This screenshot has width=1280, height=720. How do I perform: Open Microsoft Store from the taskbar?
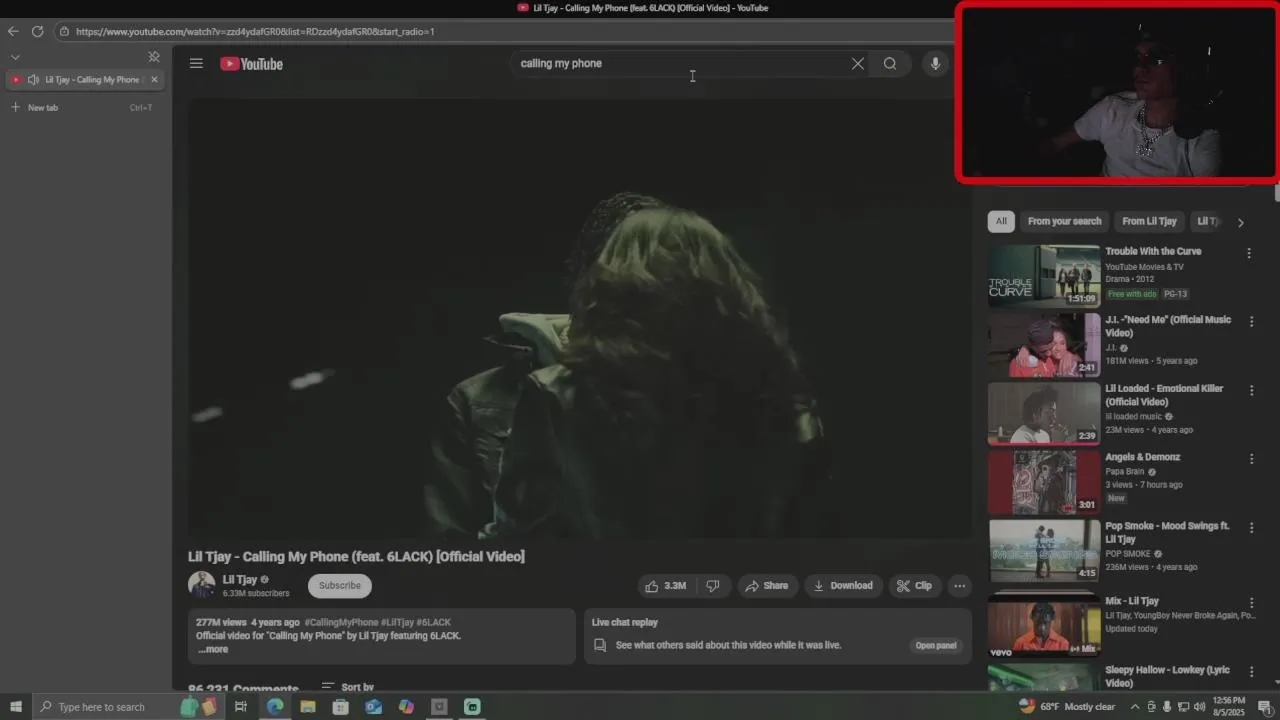pyautogui.click(x=340, y=707)
